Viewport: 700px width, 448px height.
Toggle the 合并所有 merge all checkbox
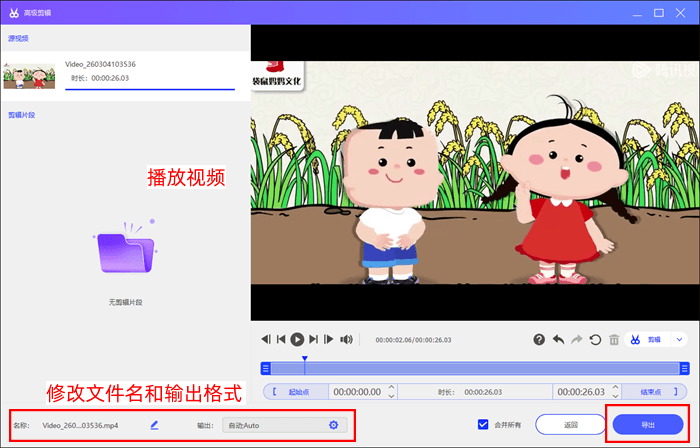[x=483, y=424]
